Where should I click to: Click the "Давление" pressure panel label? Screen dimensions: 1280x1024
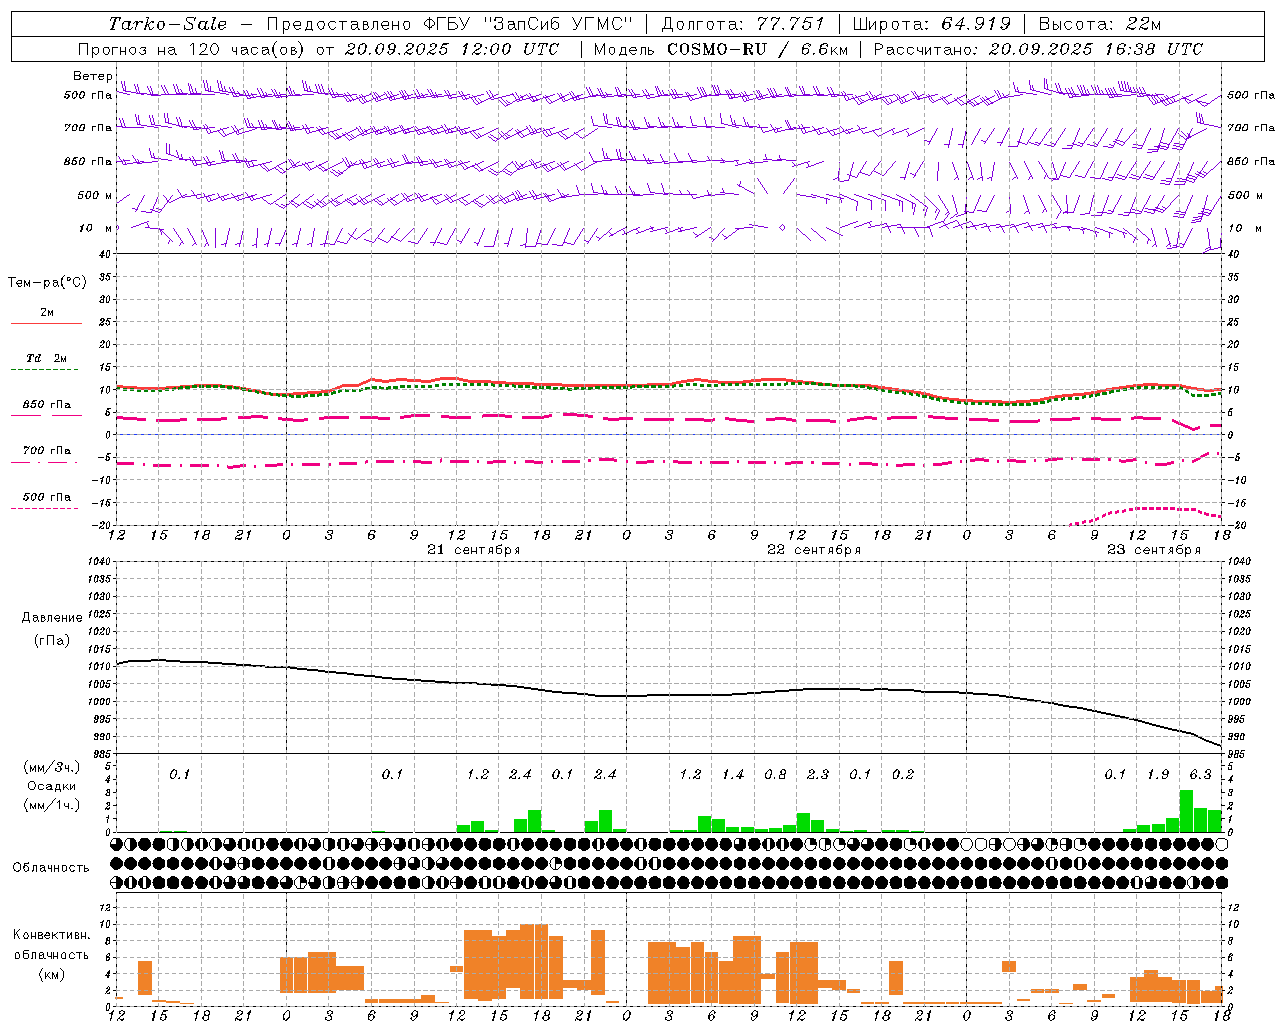(x=52, y=618)
